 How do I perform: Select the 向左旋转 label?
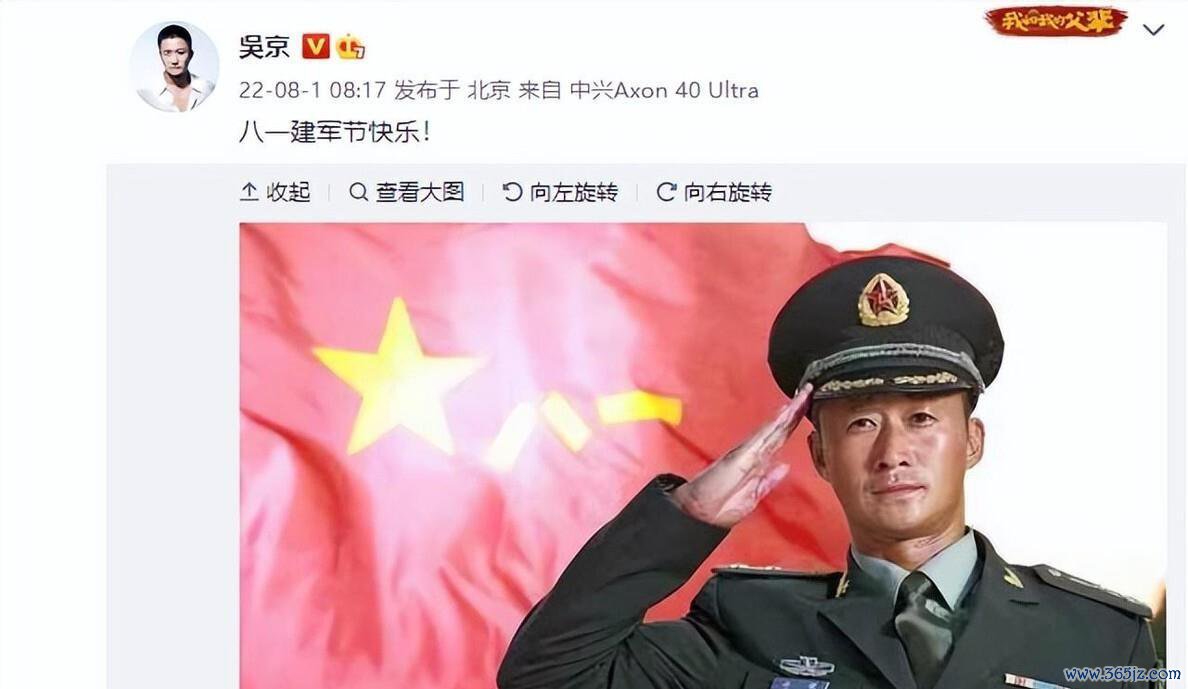[x=574, y=192]
